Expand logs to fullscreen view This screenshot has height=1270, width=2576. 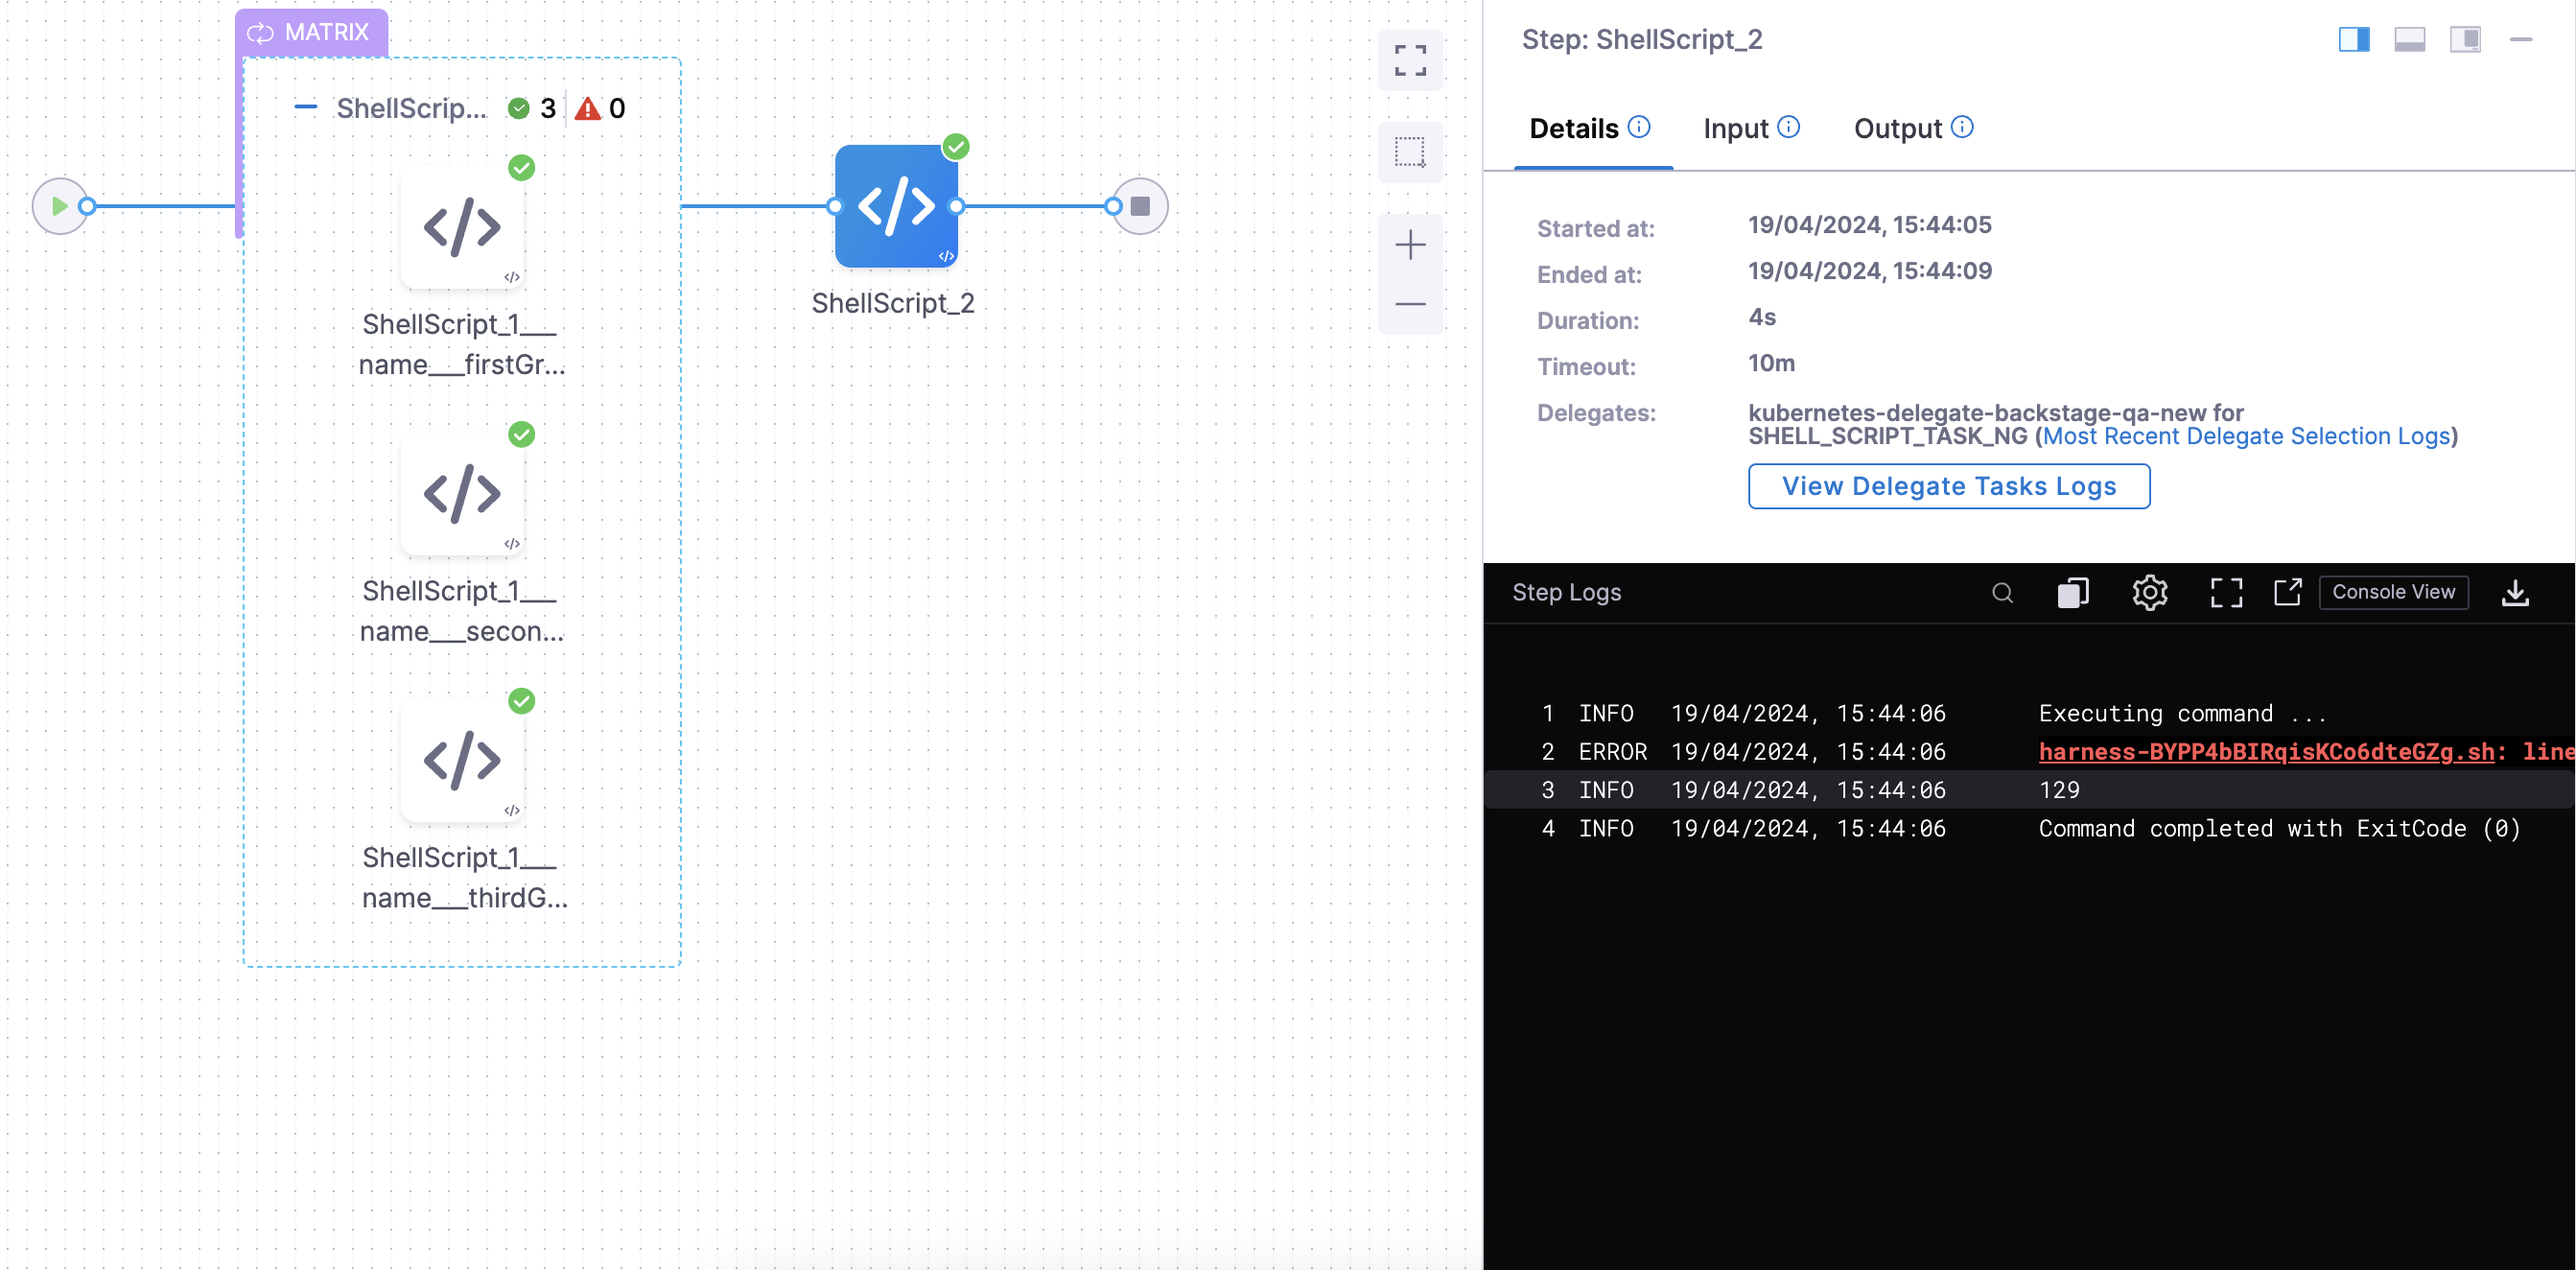pyautogui.click(x=2225, y=593)
